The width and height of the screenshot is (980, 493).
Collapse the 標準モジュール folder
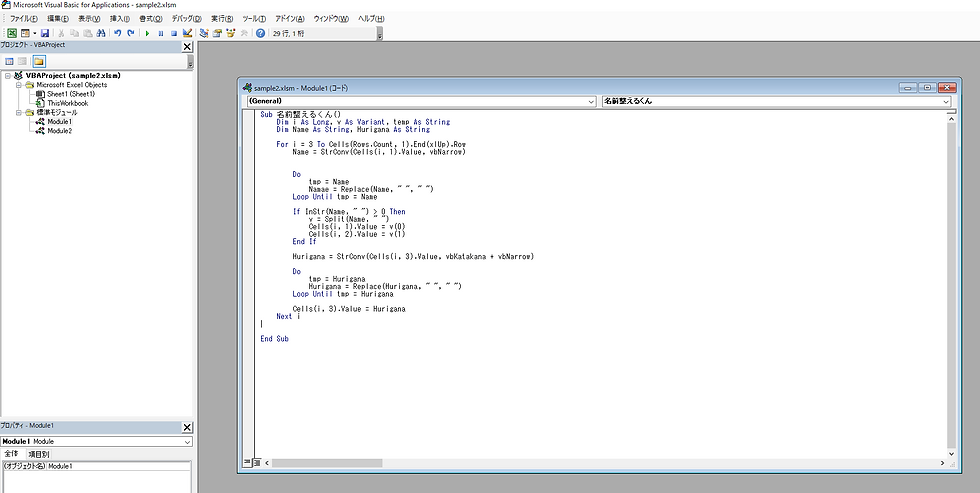click(19, 113)
